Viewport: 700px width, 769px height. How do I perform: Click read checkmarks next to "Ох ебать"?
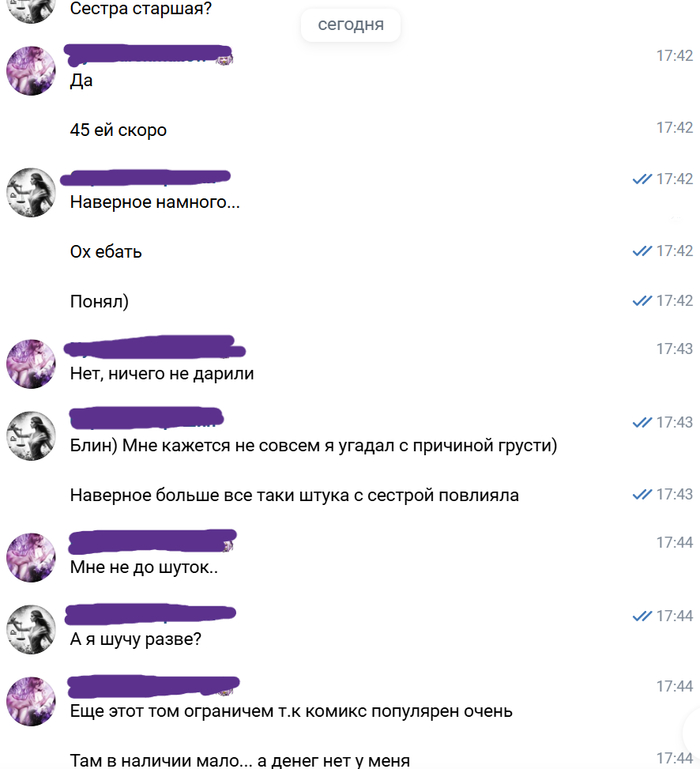(x=642, y=251)
